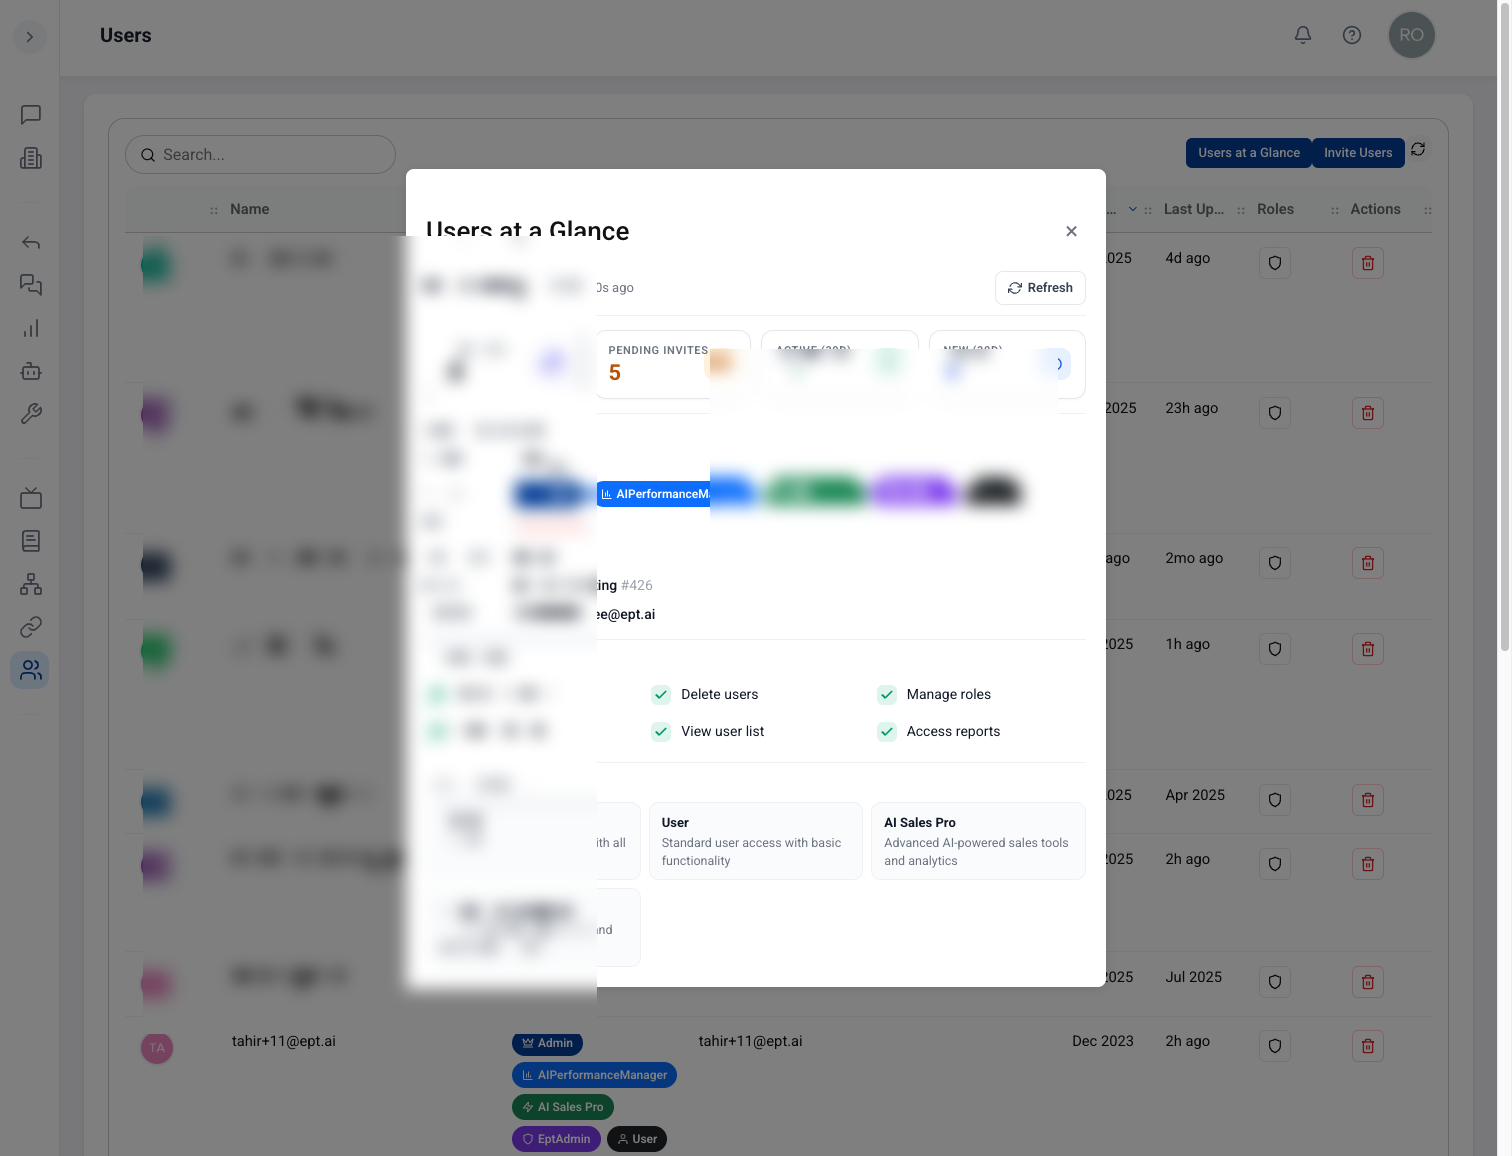This screenshot has height=1156, width=1512.
Task: Open roles shield for row updated 2mo ago
Action: (1275, 563)
